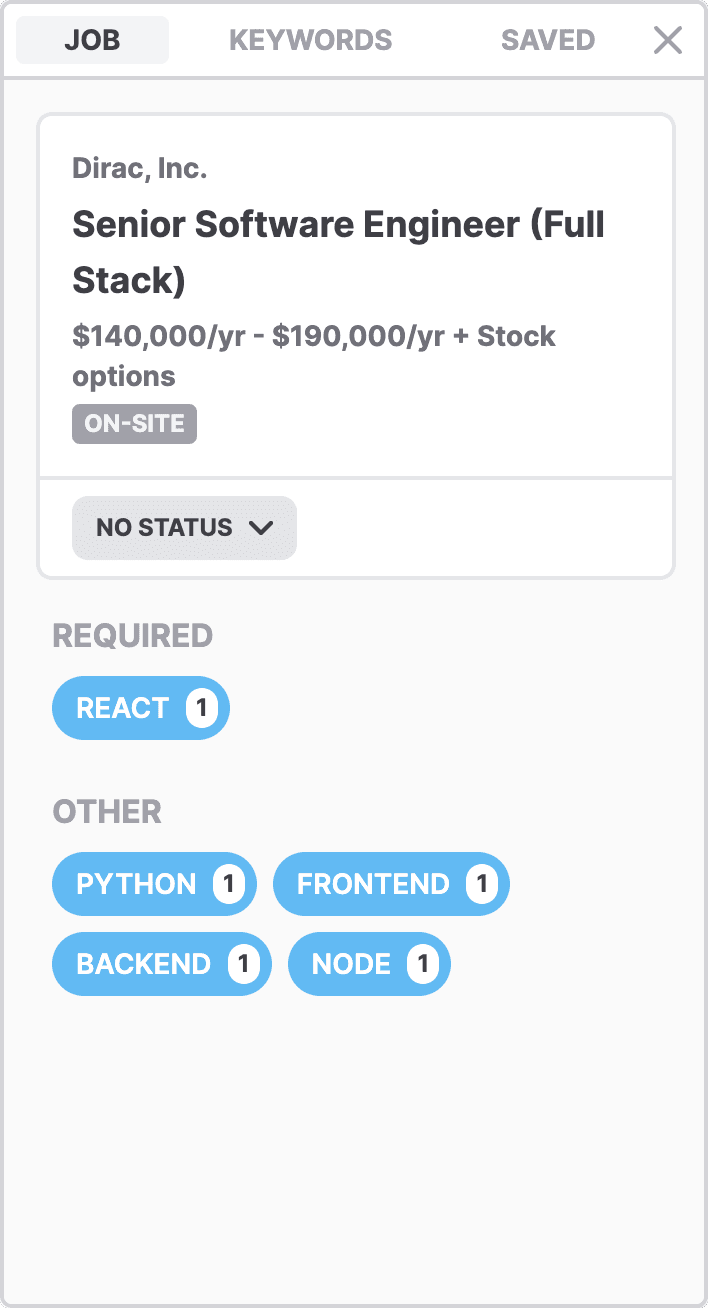The image size is (708, 1308).
Task: Click the count badge on BACKEND
Action: coord(243,964)
